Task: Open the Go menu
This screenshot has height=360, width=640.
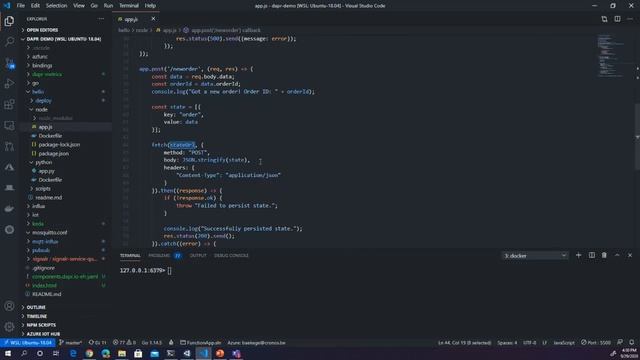Action: (x=94, y=6)
